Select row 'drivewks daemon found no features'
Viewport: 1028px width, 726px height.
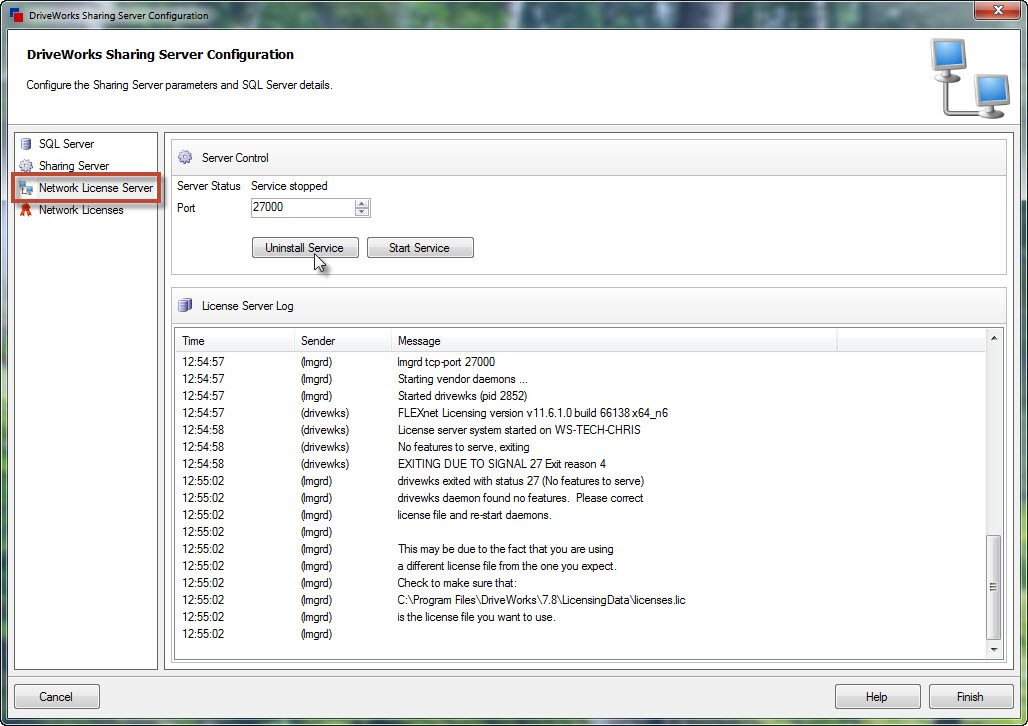pos(580,498)
